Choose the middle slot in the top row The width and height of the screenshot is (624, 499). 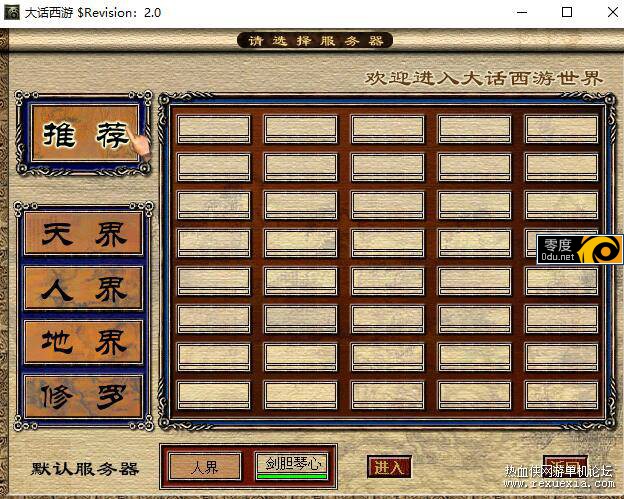pyautogui.click(x=388, y=129)
